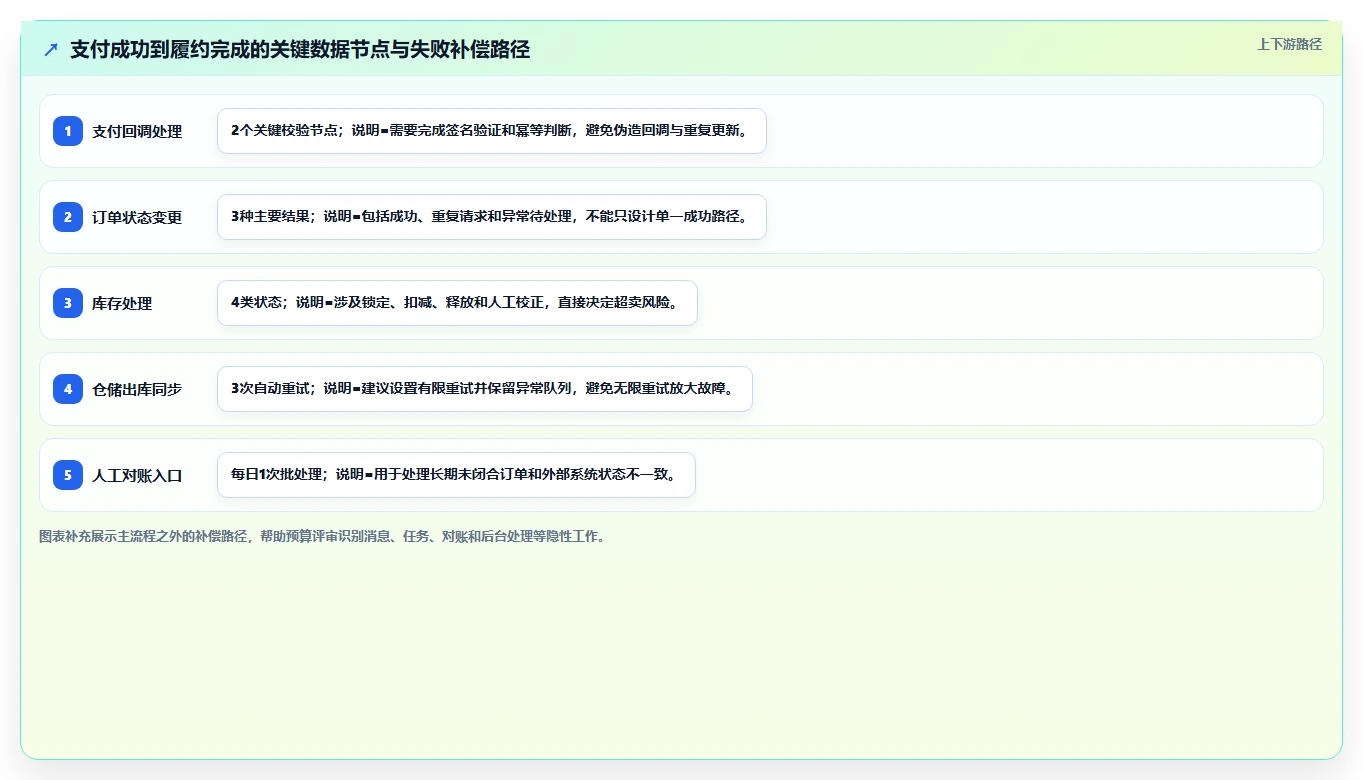Click the step 5 number badge
The image size is (1363, 780).
[68, 475]
